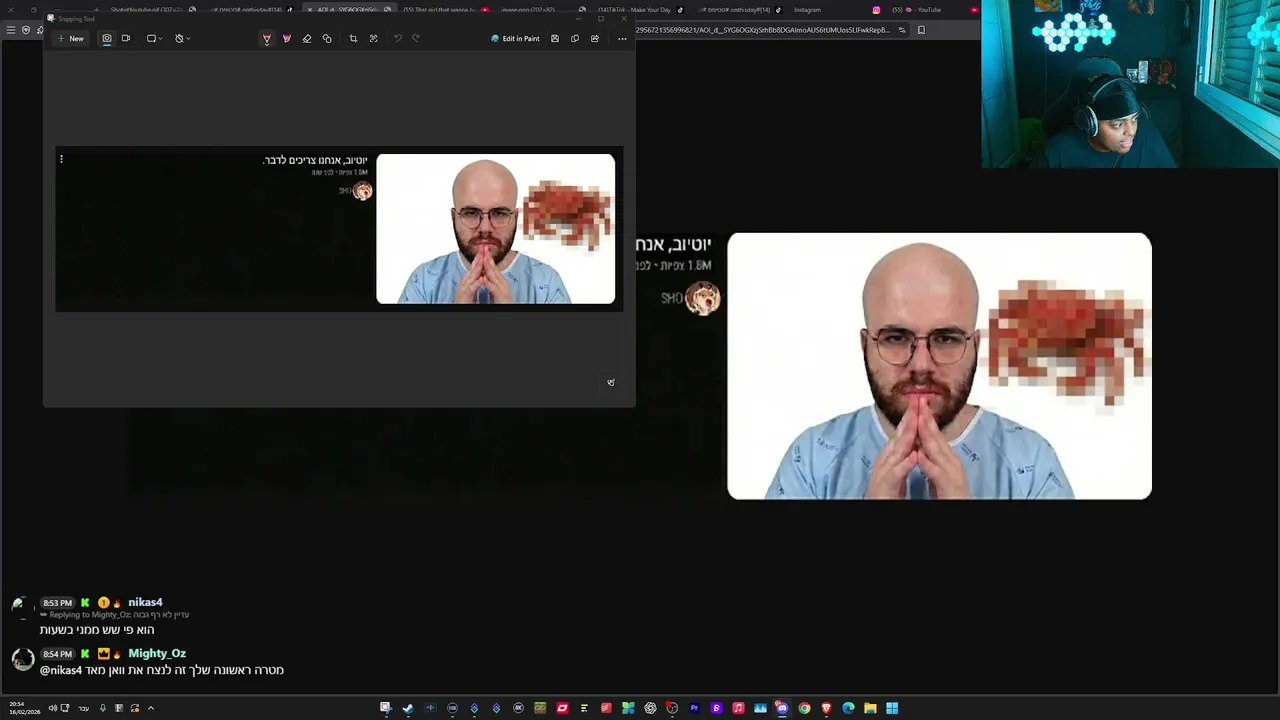Click Mighty_Oz username in chat
The height and width of the screenshot is (720, 1280).
click(x=157, y=653)
